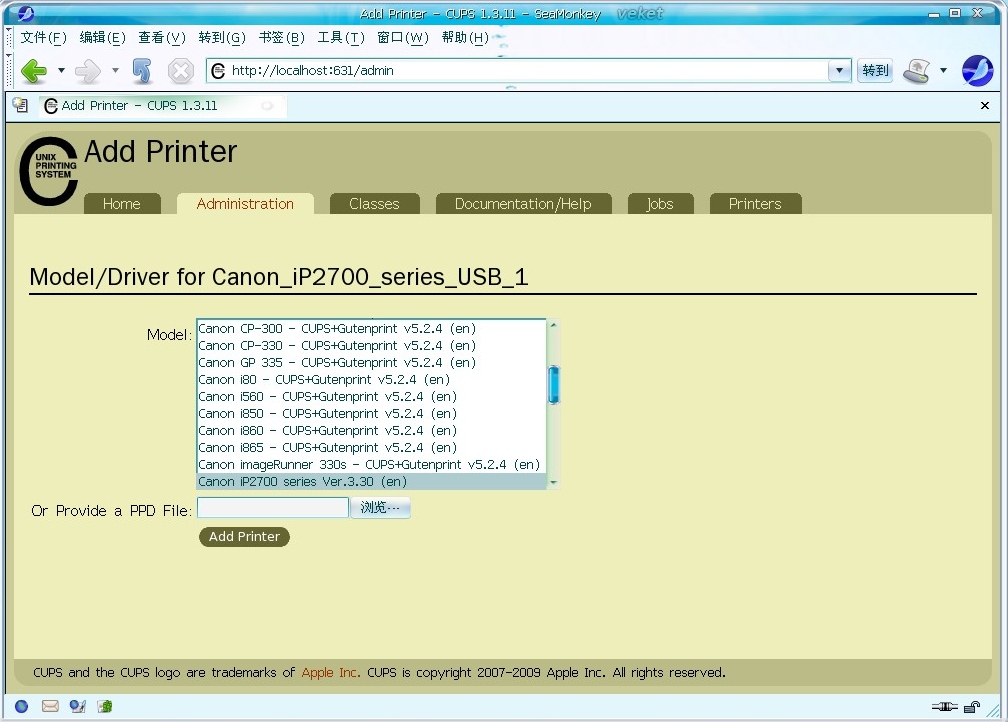Select Canon CP-330 model
The height and width of the screenshot is (722, 1008).
click(372, 345)
